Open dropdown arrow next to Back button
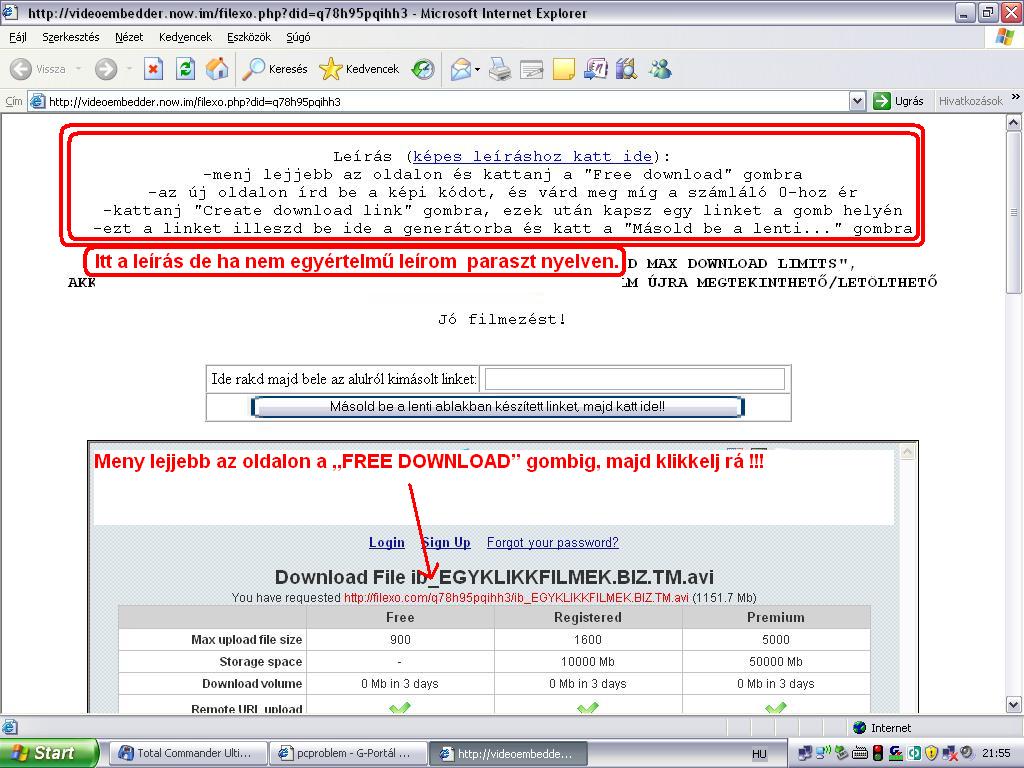This screenshot has width=1024, height=768. 78,69
